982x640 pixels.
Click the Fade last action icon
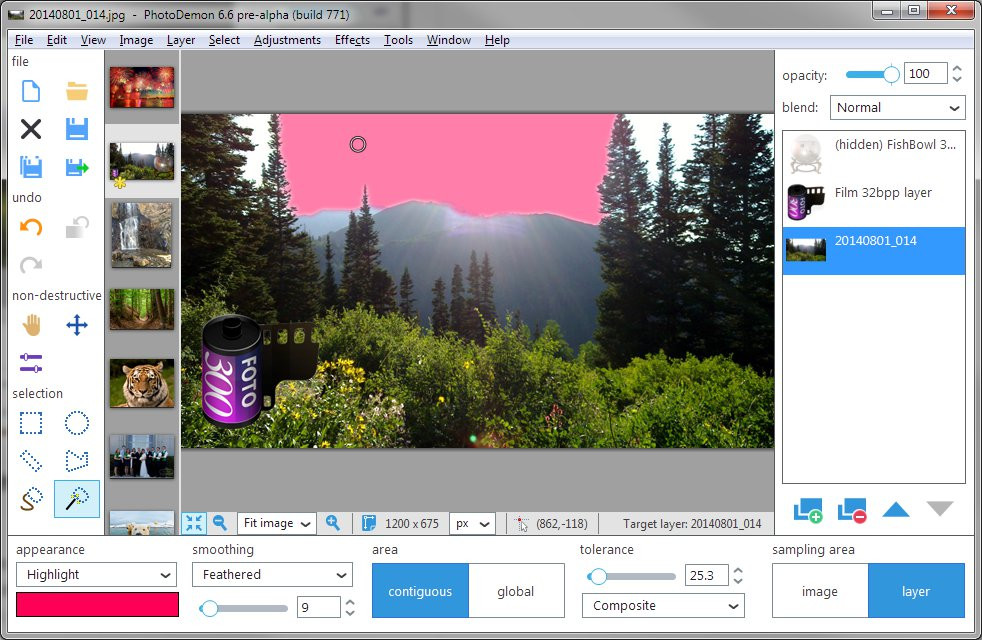pos(77,227)
